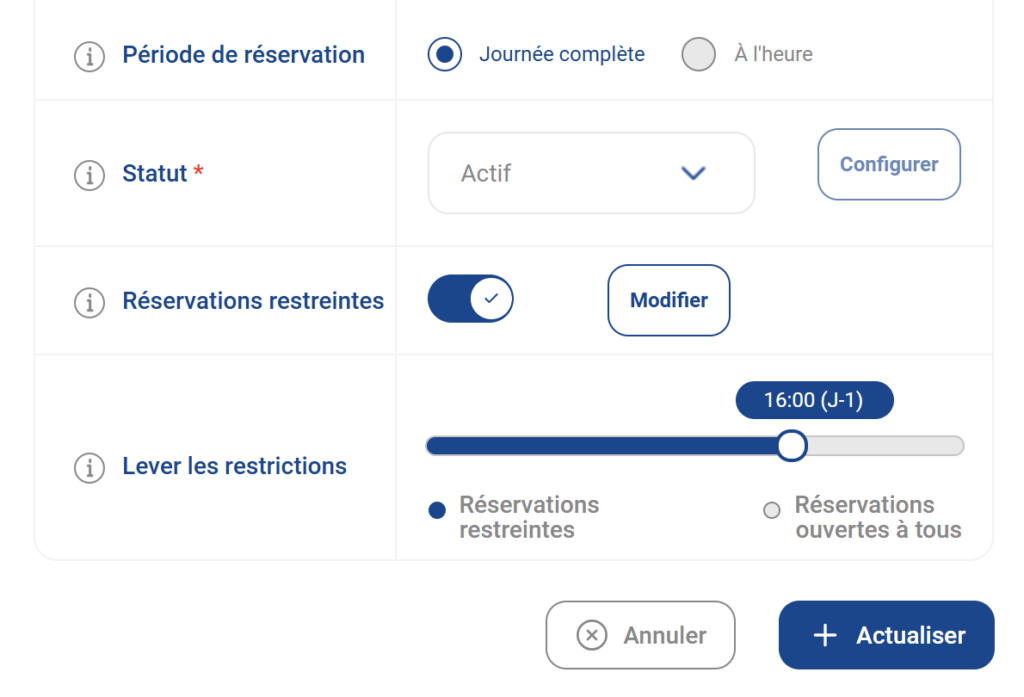Select the Journée complète radio button

click(444, 54)
